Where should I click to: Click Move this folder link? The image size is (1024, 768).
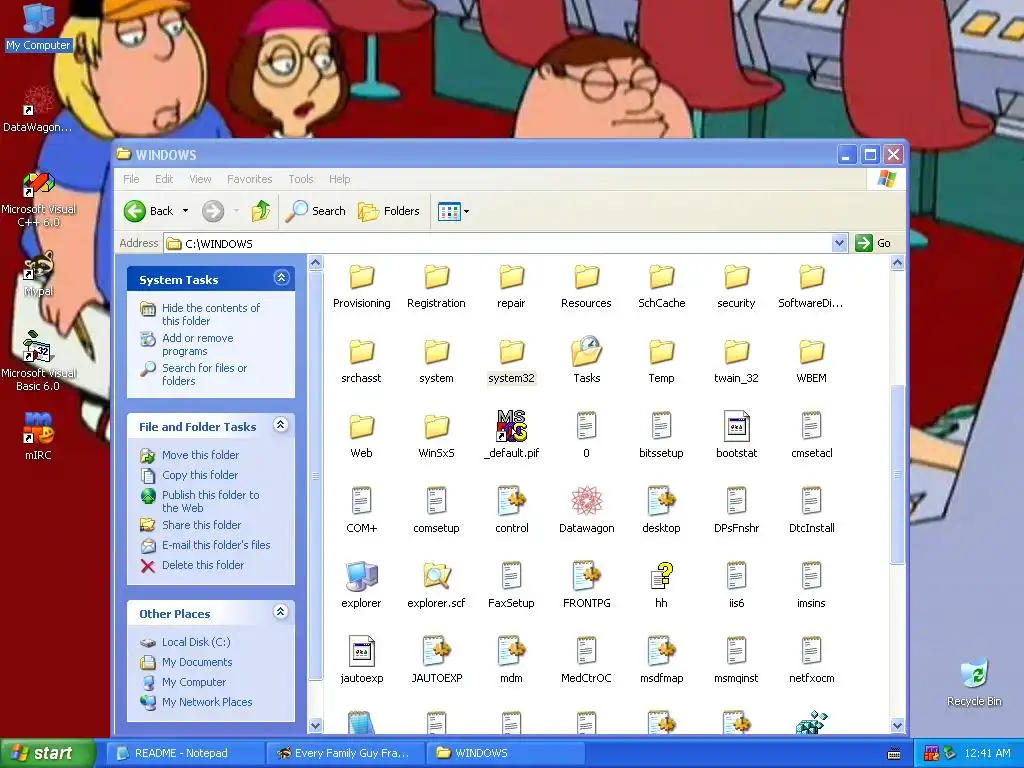200,455
